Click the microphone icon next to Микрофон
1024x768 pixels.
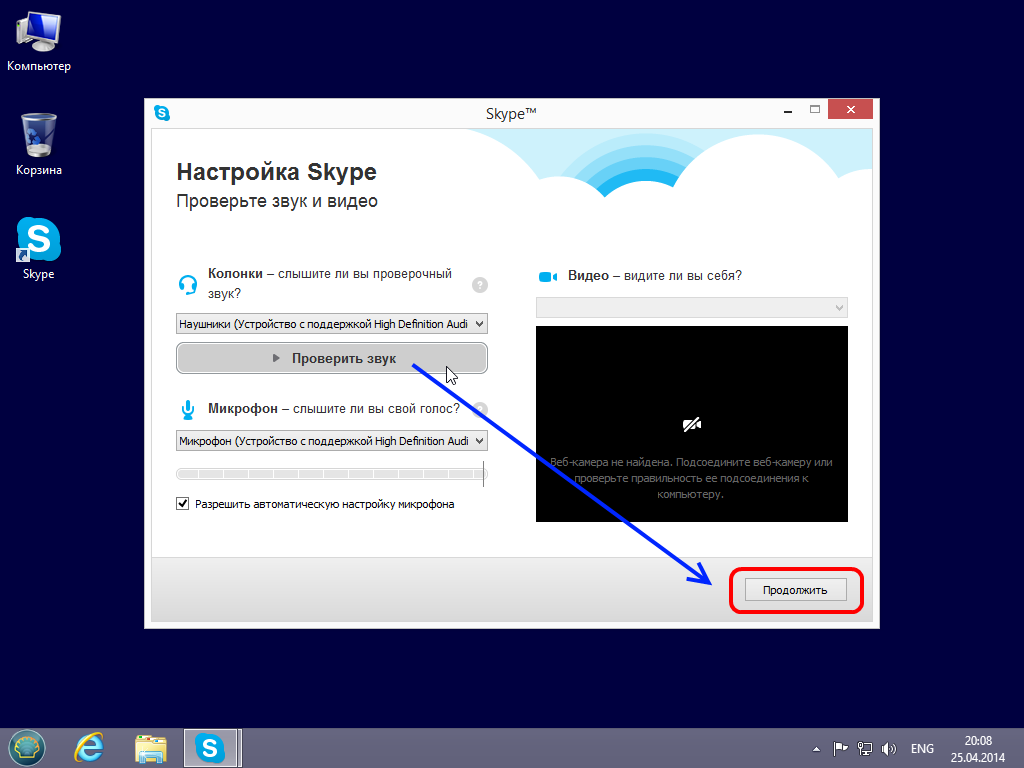[187, 409]
